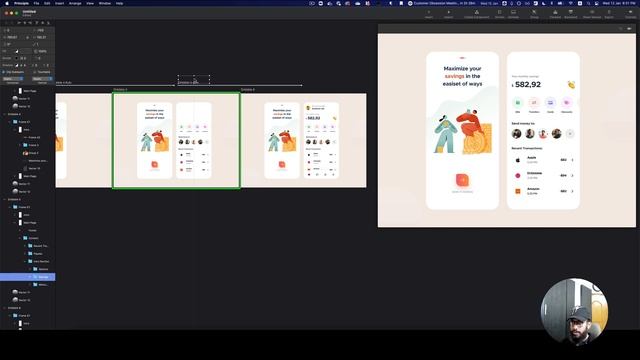Viewport: 640px width, 360px height.
Task: Expand the Recent Tra... folder arrow
Action: pyautogui.click(x=25, y=246)
